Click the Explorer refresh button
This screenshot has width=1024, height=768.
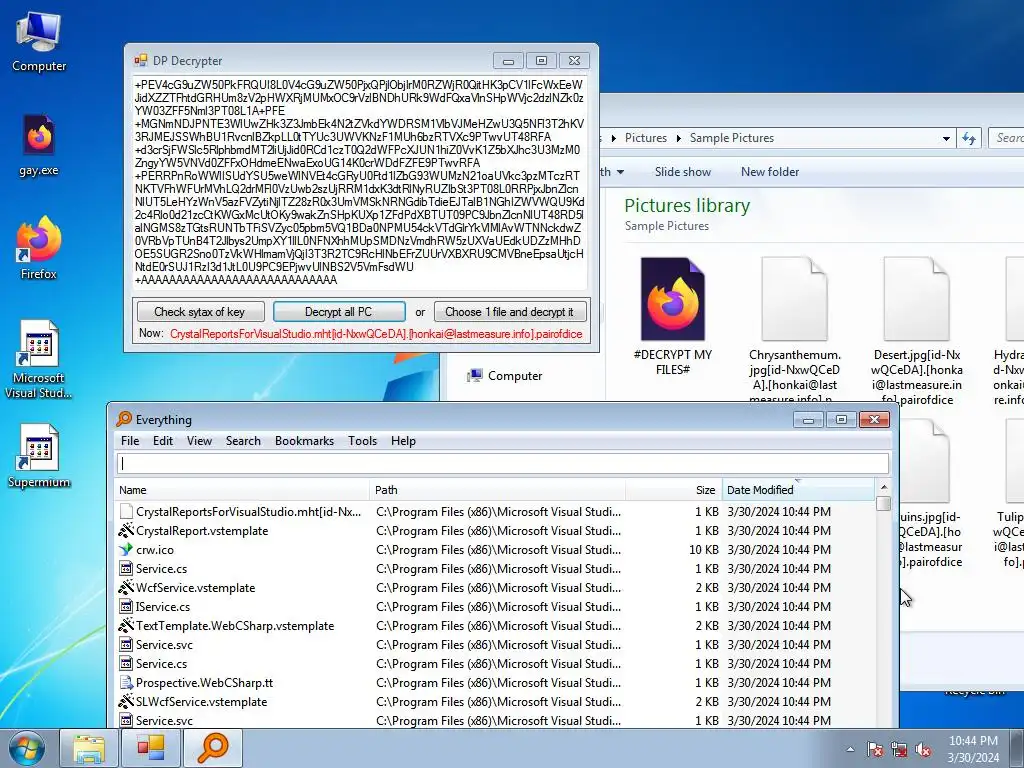point(969,138)
